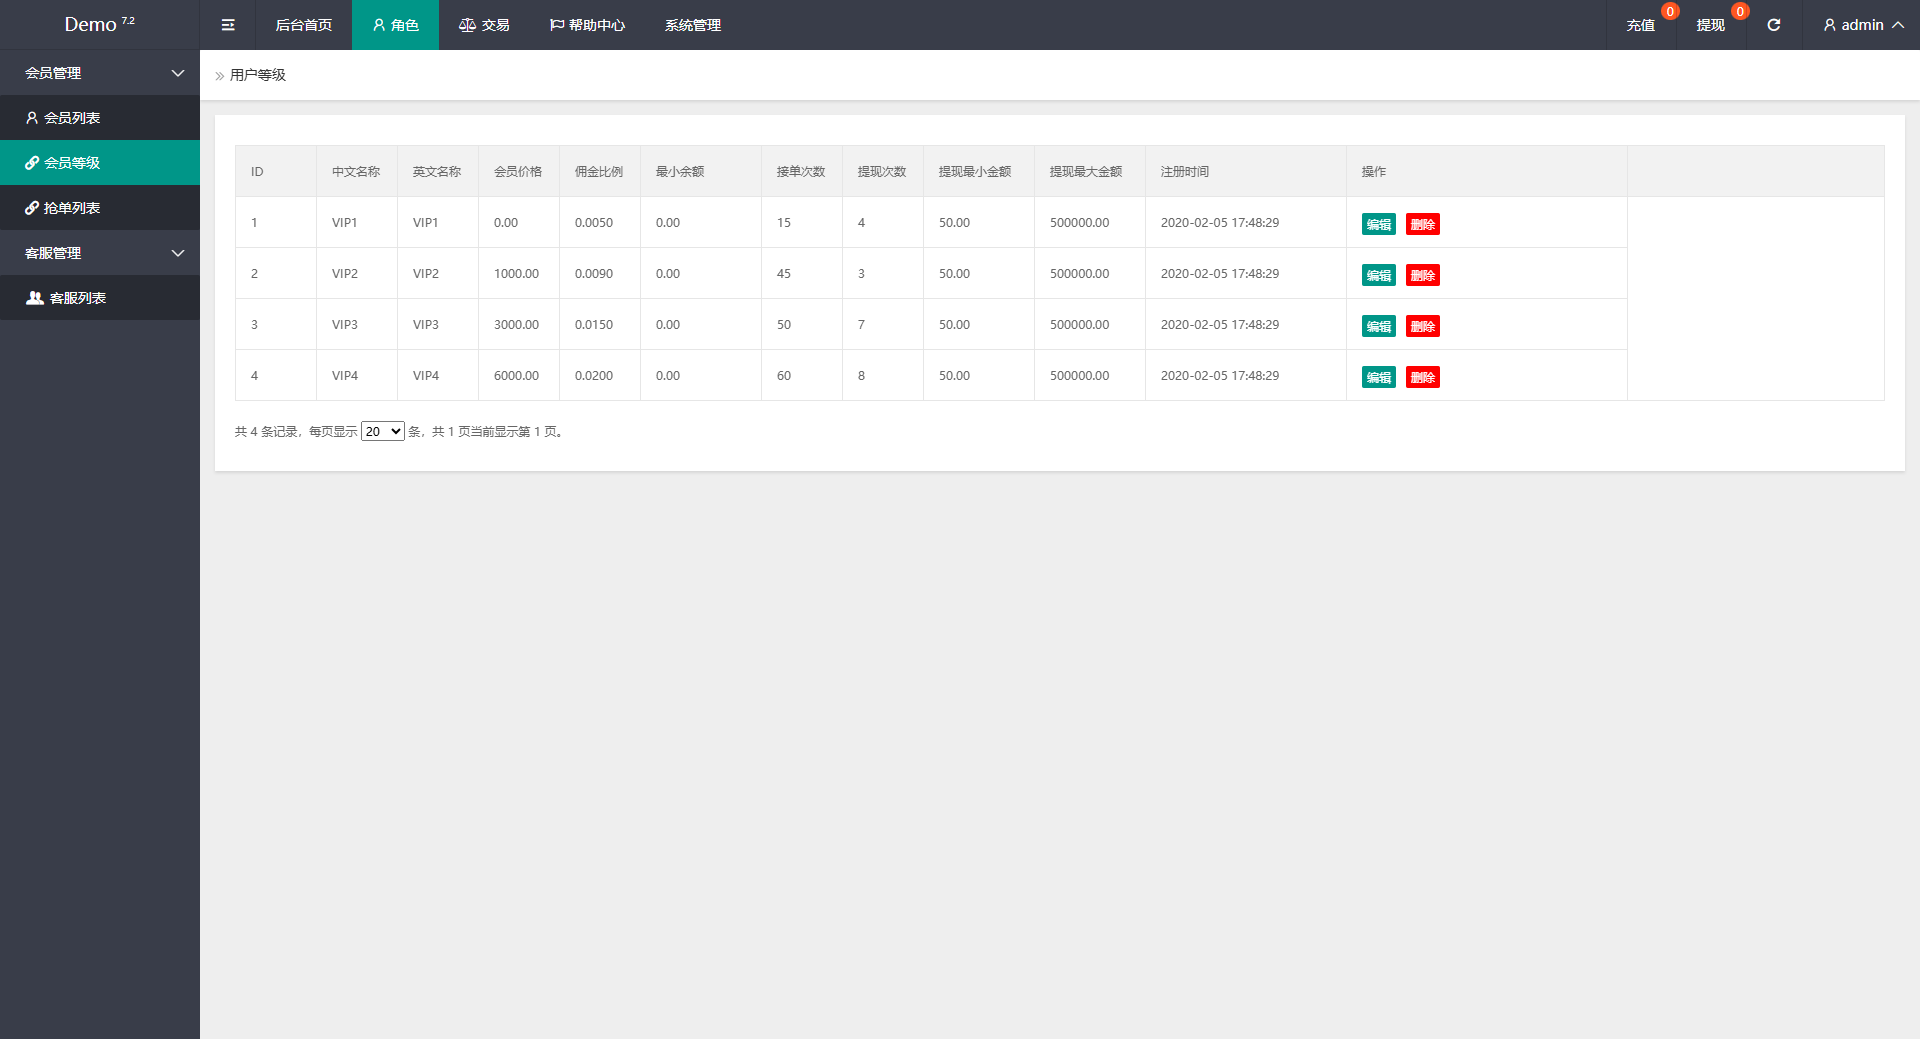Click the refresh icon in top bar
Screen dimensions: 1920x1039
[x=1773, y=25]
